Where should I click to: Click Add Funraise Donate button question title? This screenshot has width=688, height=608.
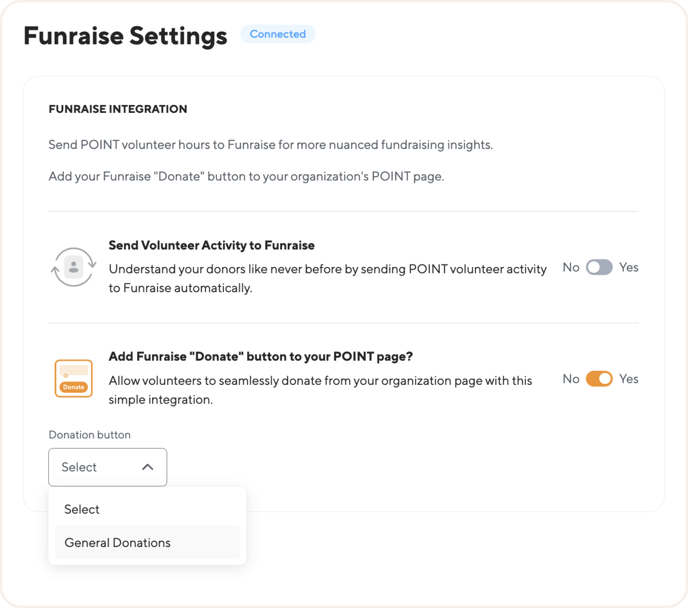(x=261, y=356)
